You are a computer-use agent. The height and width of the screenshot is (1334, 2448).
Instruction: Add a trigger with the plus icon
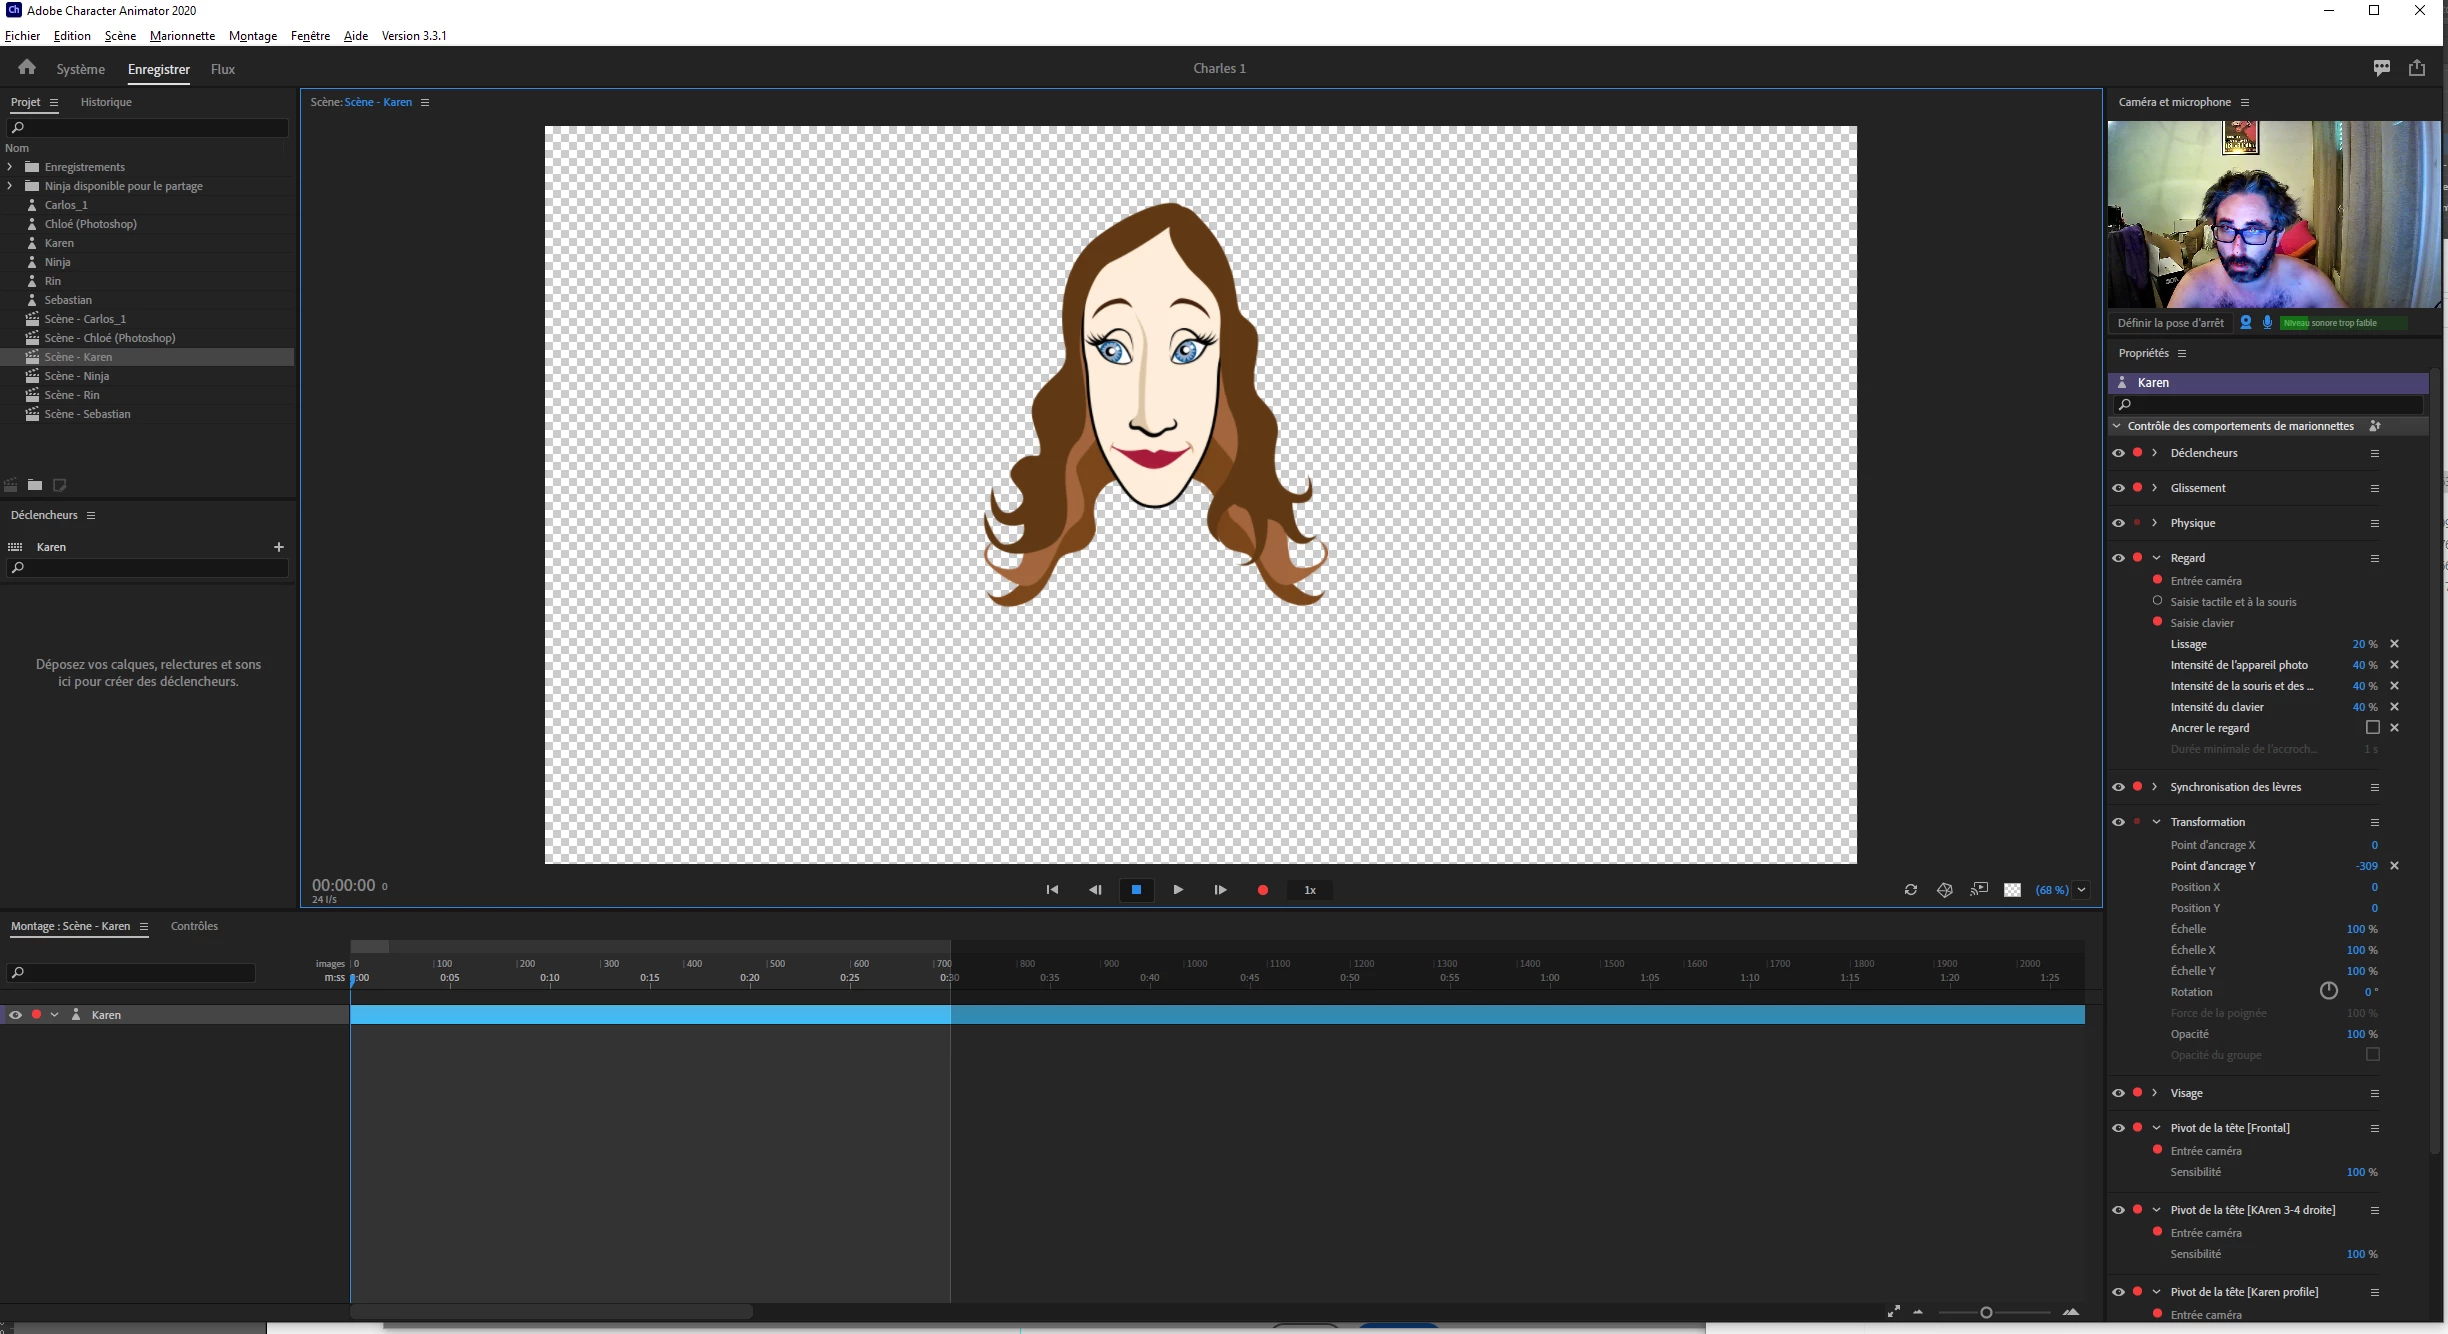coord(279,547)
